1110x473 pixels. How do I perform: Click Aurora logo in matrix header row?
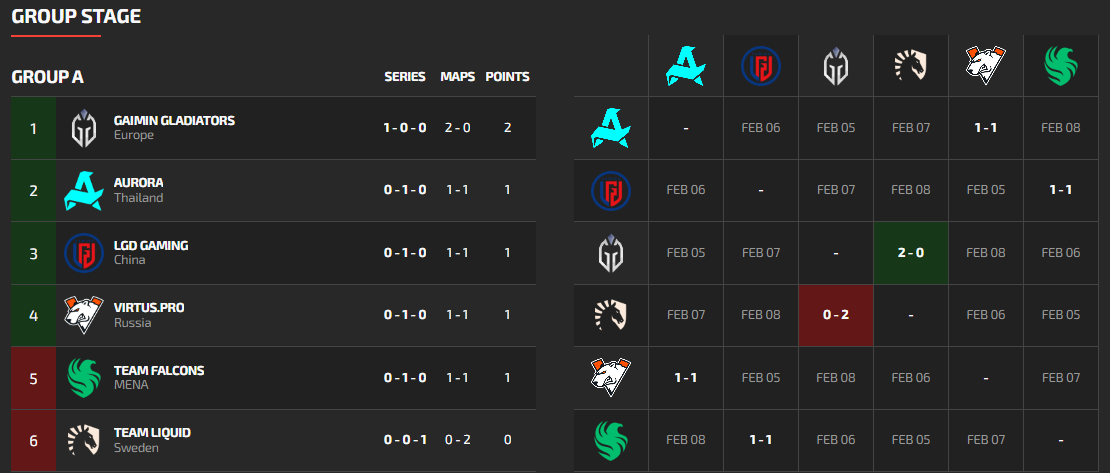coord(686,66)
